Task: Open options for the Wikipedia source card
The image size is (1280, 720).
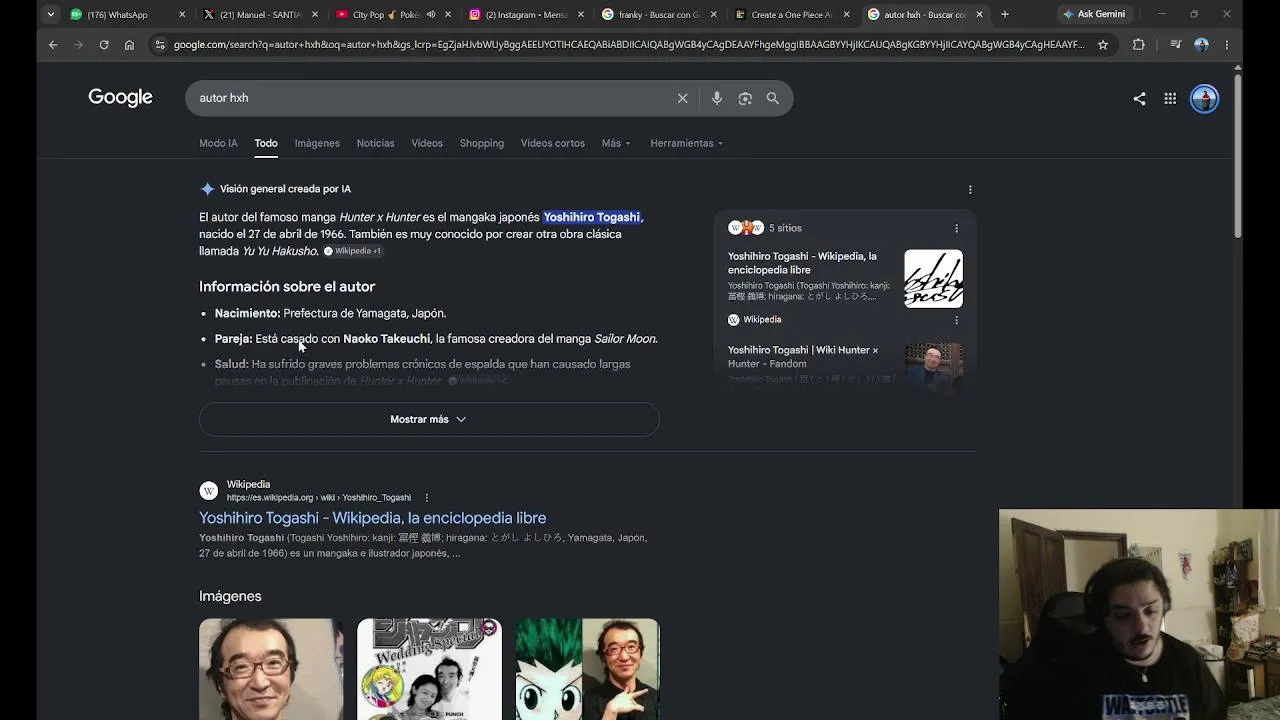Action: (956, 320)
